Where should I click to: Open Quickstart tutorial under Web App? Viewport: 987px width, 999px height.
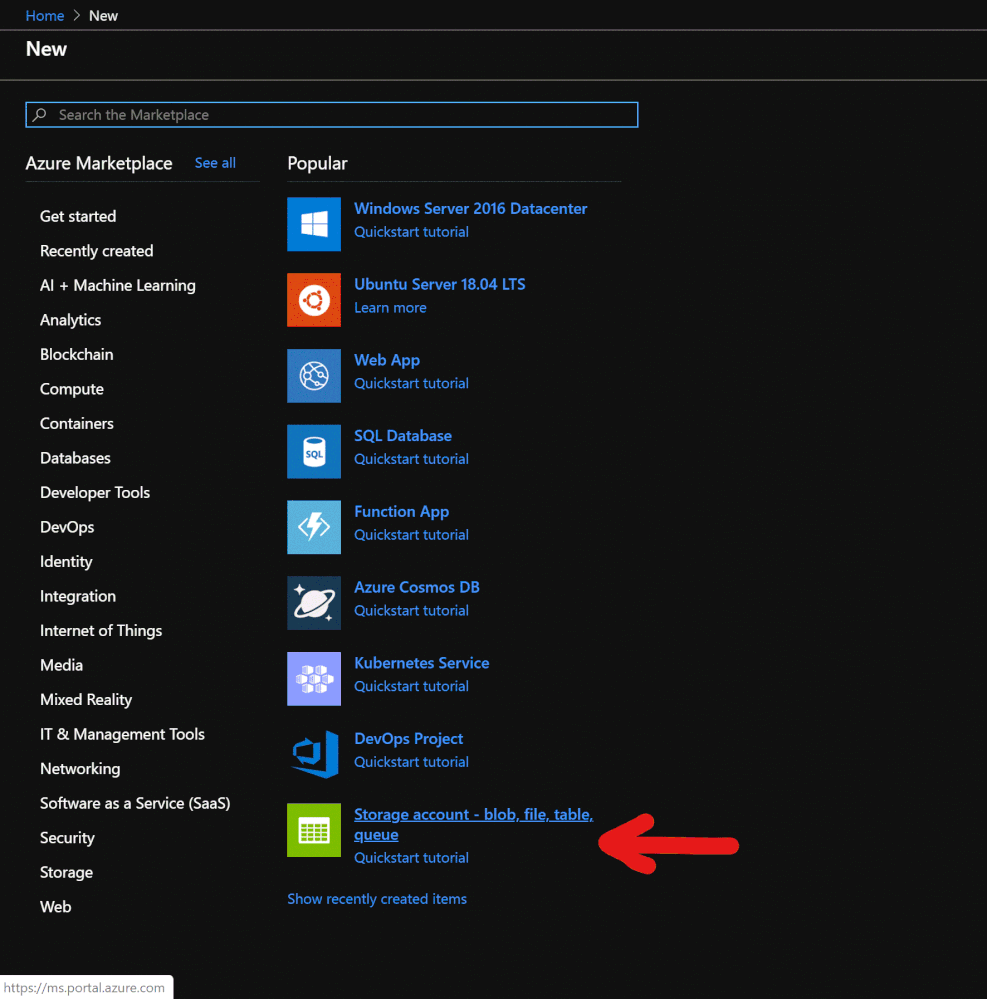click(x=411, y=384)
